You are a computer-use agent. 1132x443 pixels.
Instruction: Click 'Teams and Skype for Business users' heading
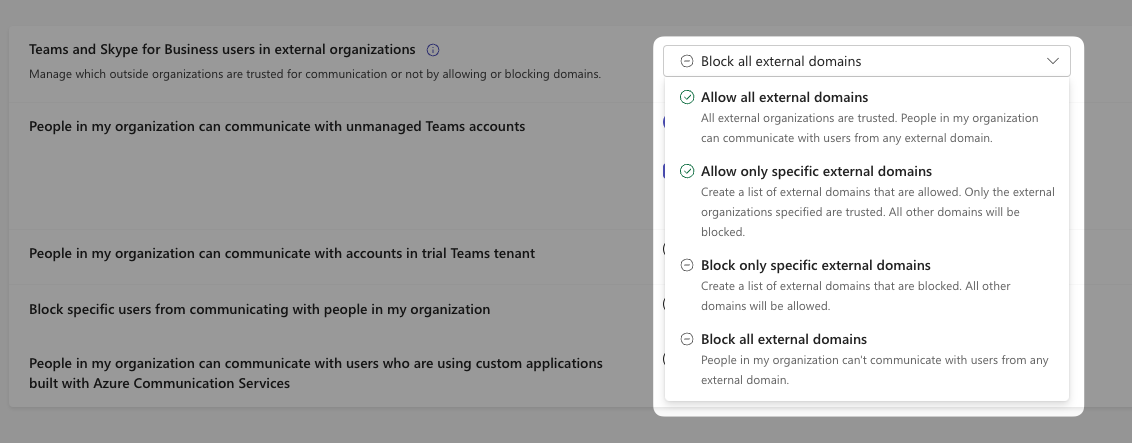[x=222, y=49]
